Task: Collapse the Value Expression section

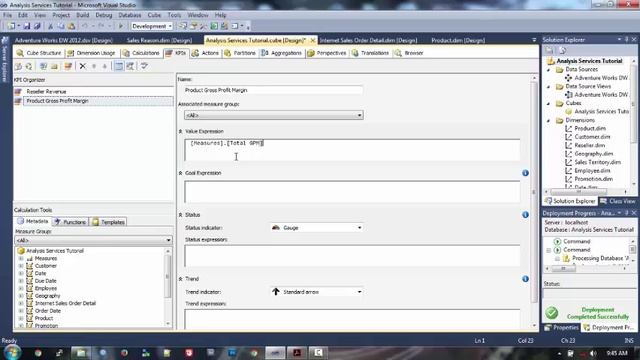Action: pyautogui.click(x=180, y=131)
